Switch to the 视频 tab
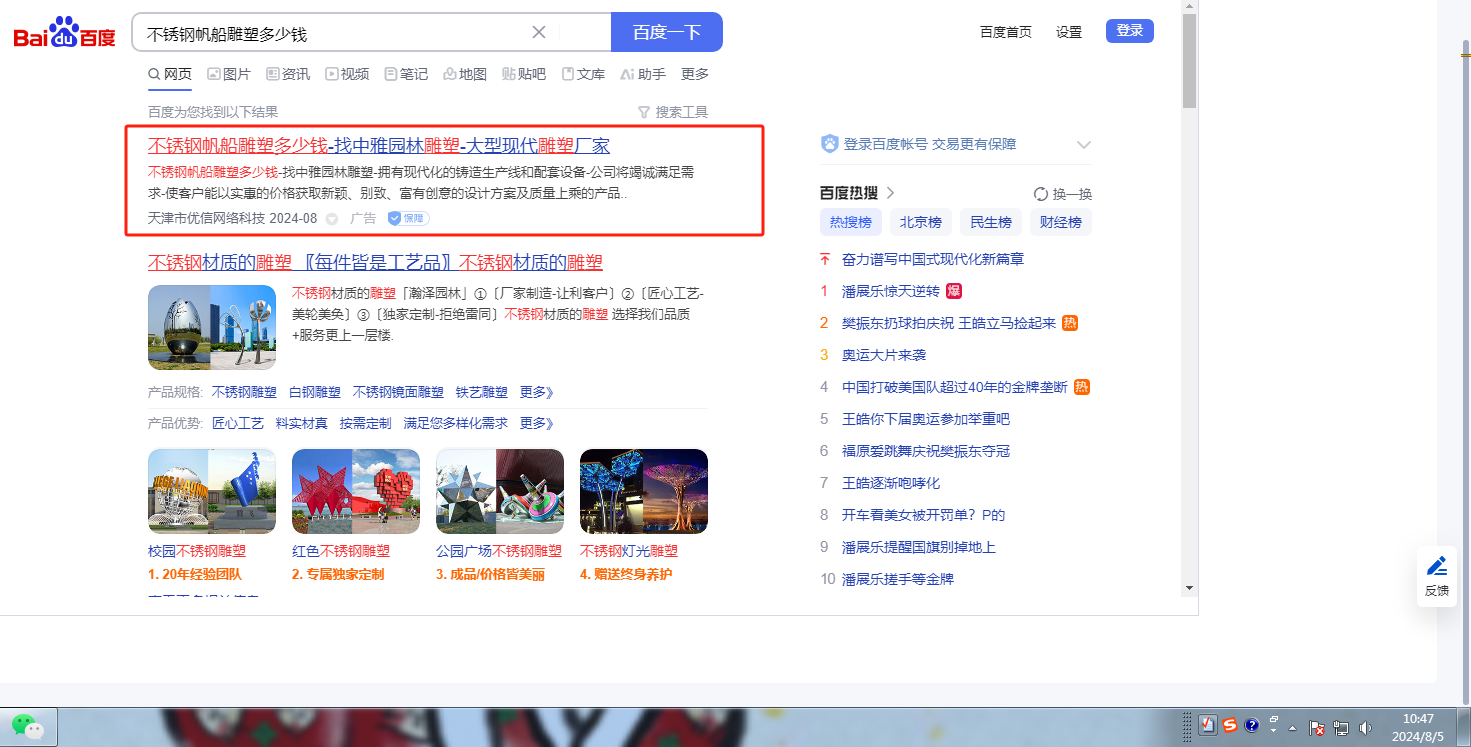The width and height of the screenshot is (1471, 747). (x=347, y=74)
